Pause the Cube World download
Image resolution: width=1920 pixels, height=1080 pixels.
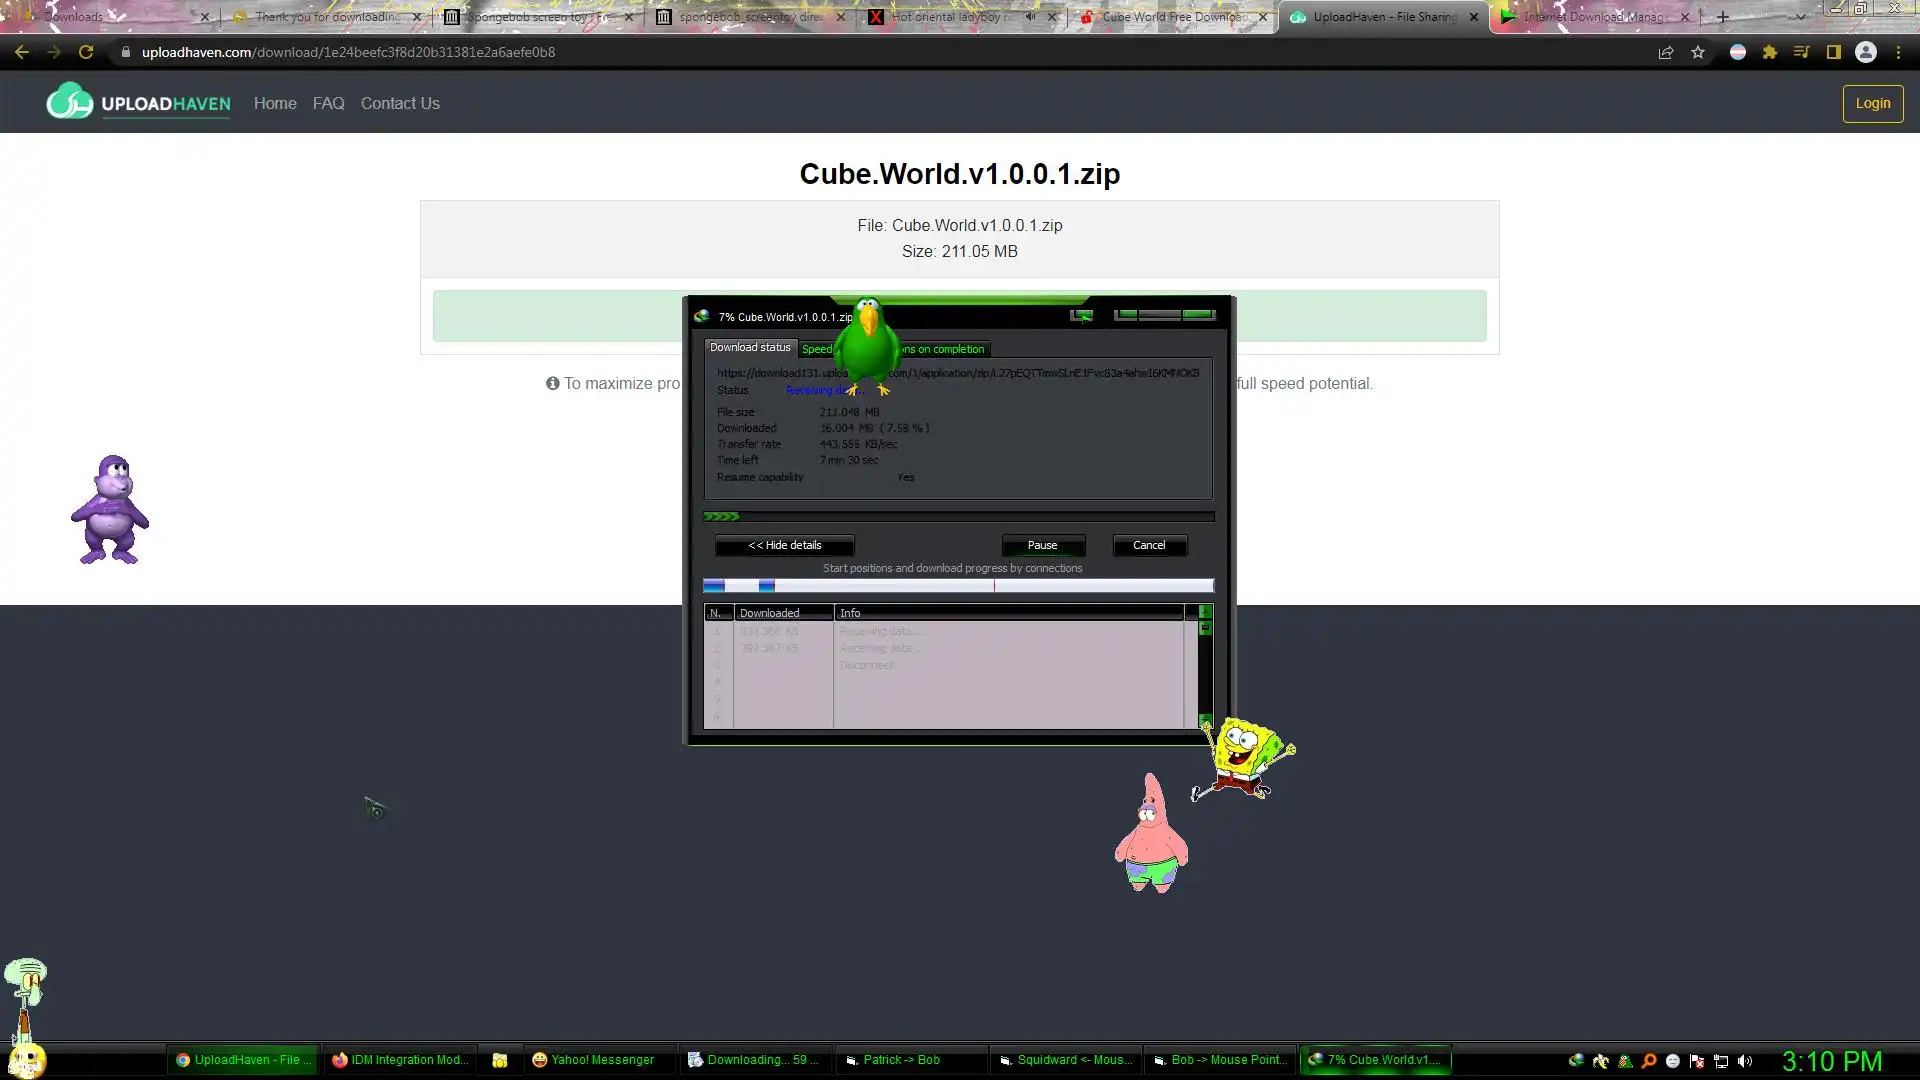(1042, 545)
